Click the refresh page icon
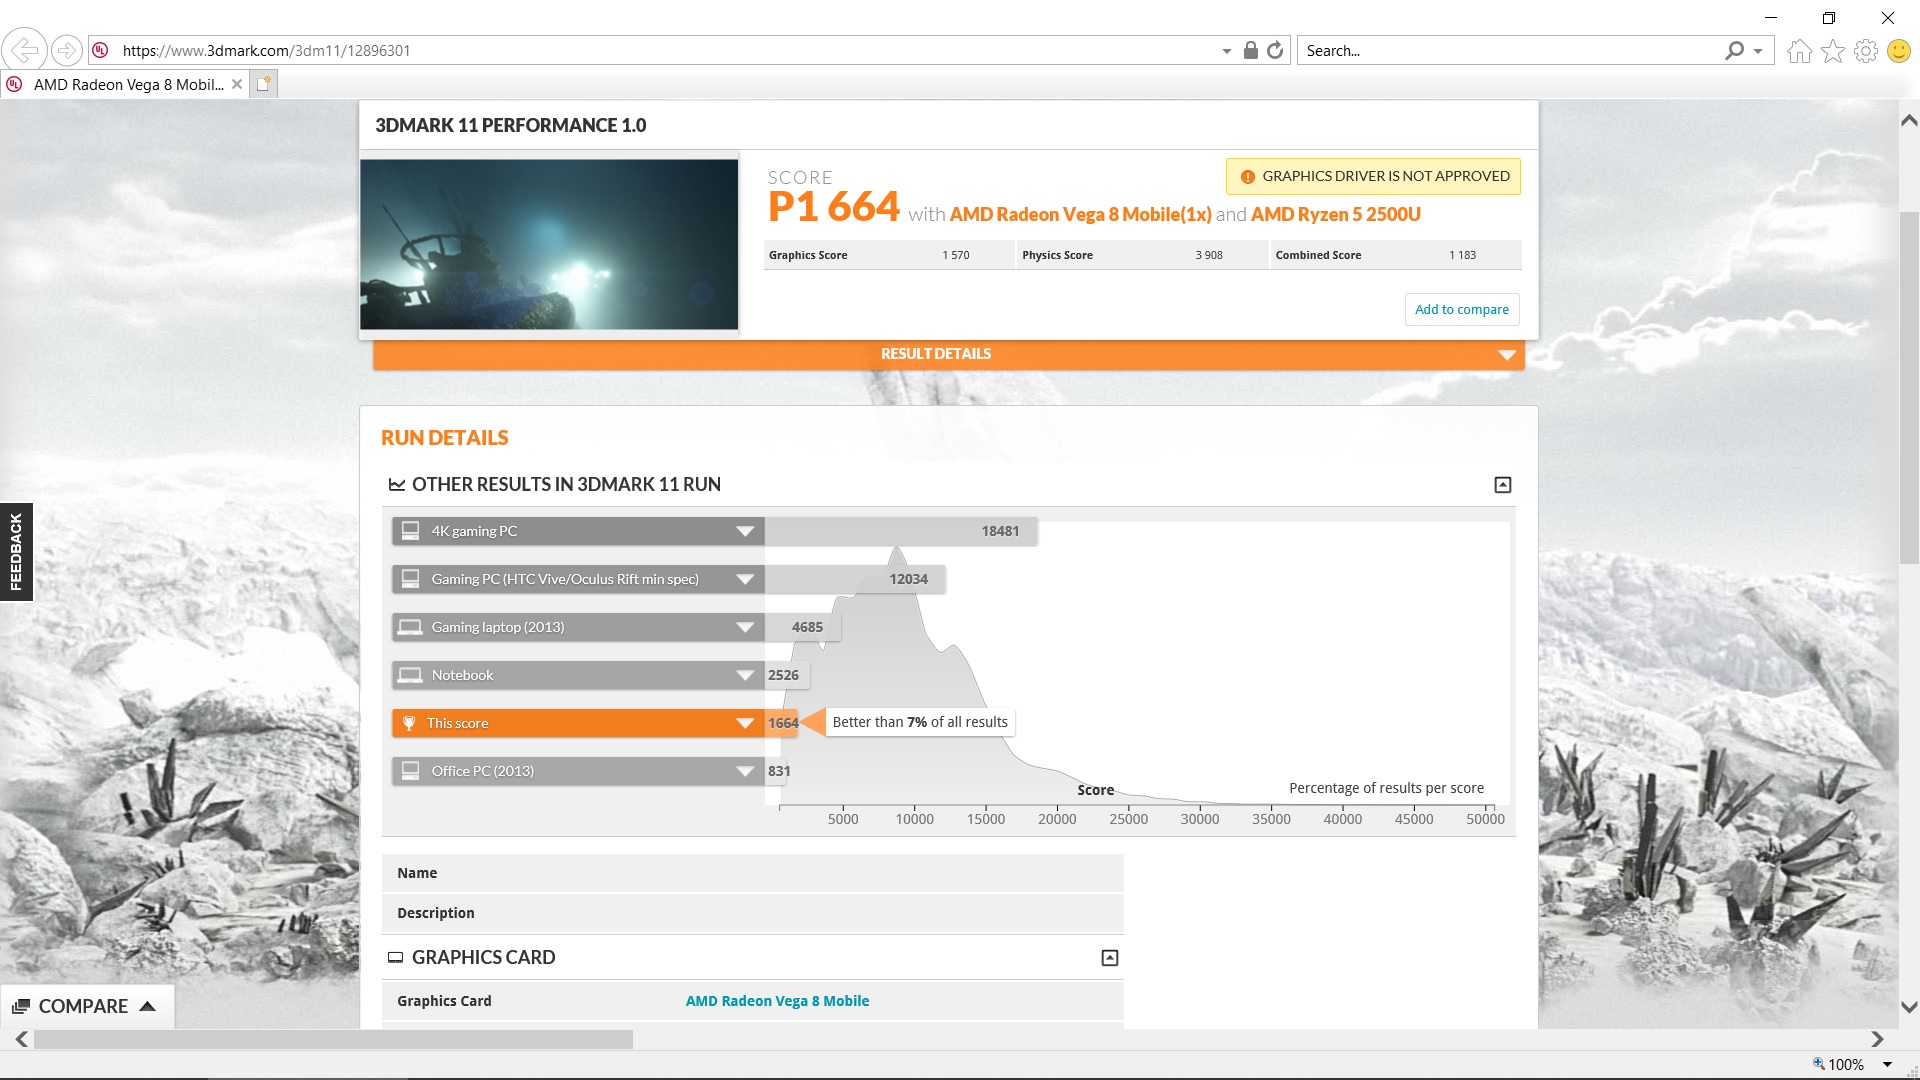Image resolution: width=1920 pixels, height=1080 pixels. coord(1275,50)
